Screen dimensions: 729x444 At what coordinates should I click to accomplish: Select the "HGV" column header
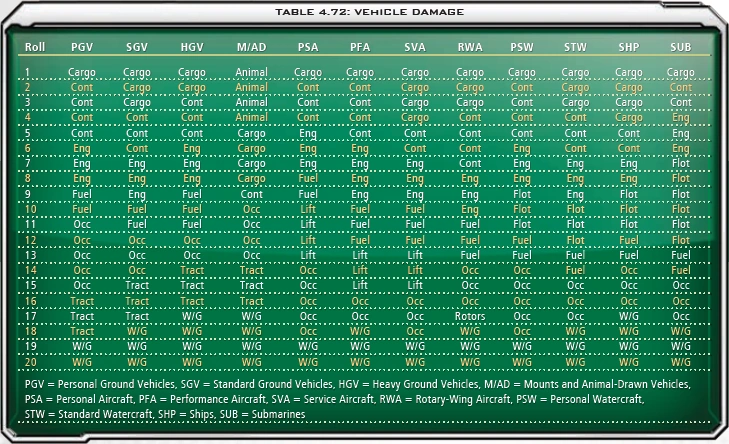click(x=192, y=47)
